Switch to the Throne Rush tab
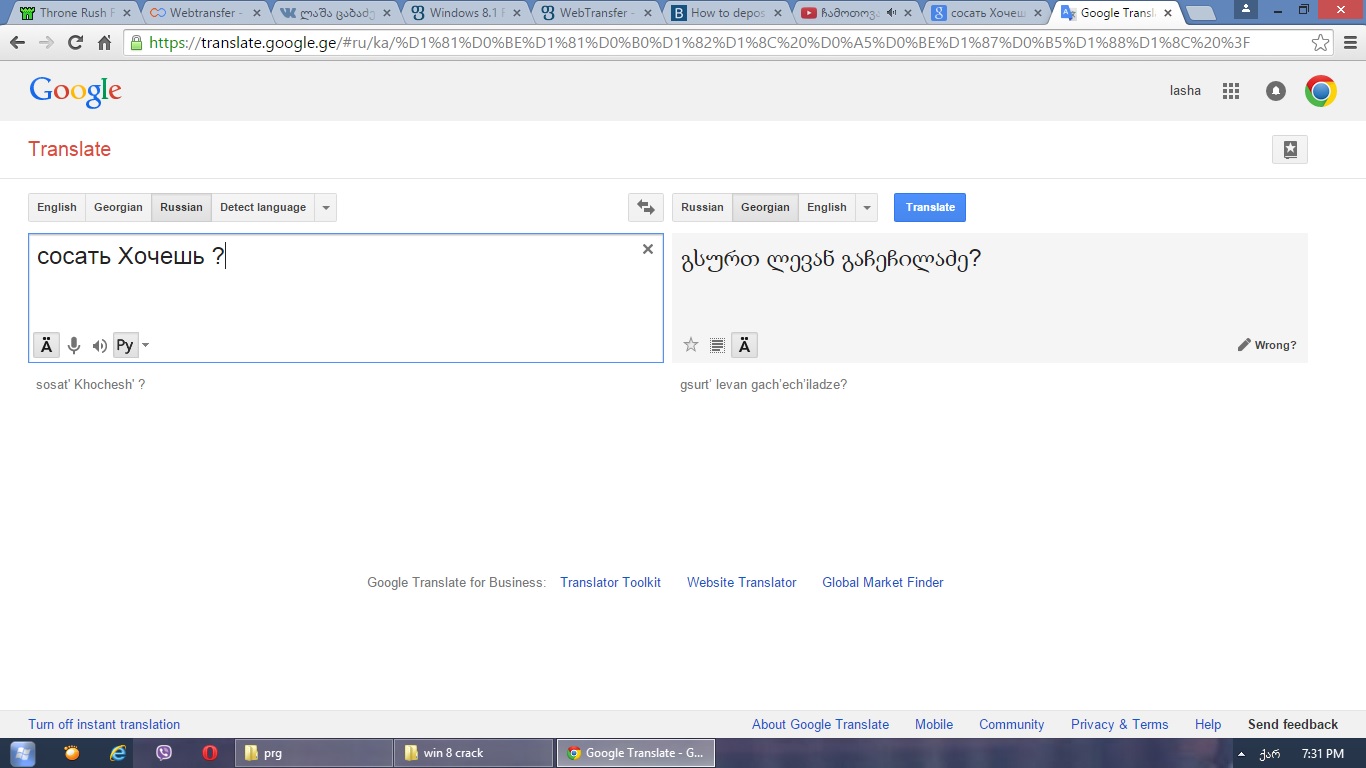1366x768 pixels. click(70, 13)
